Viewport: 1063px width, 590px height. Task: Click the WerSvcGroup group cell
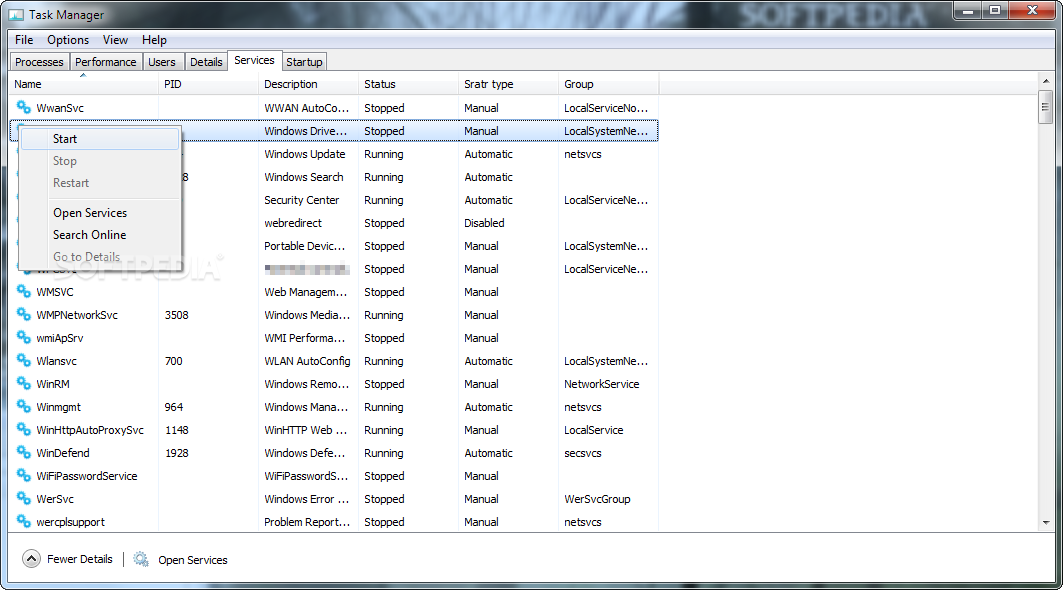click(597, 499)
